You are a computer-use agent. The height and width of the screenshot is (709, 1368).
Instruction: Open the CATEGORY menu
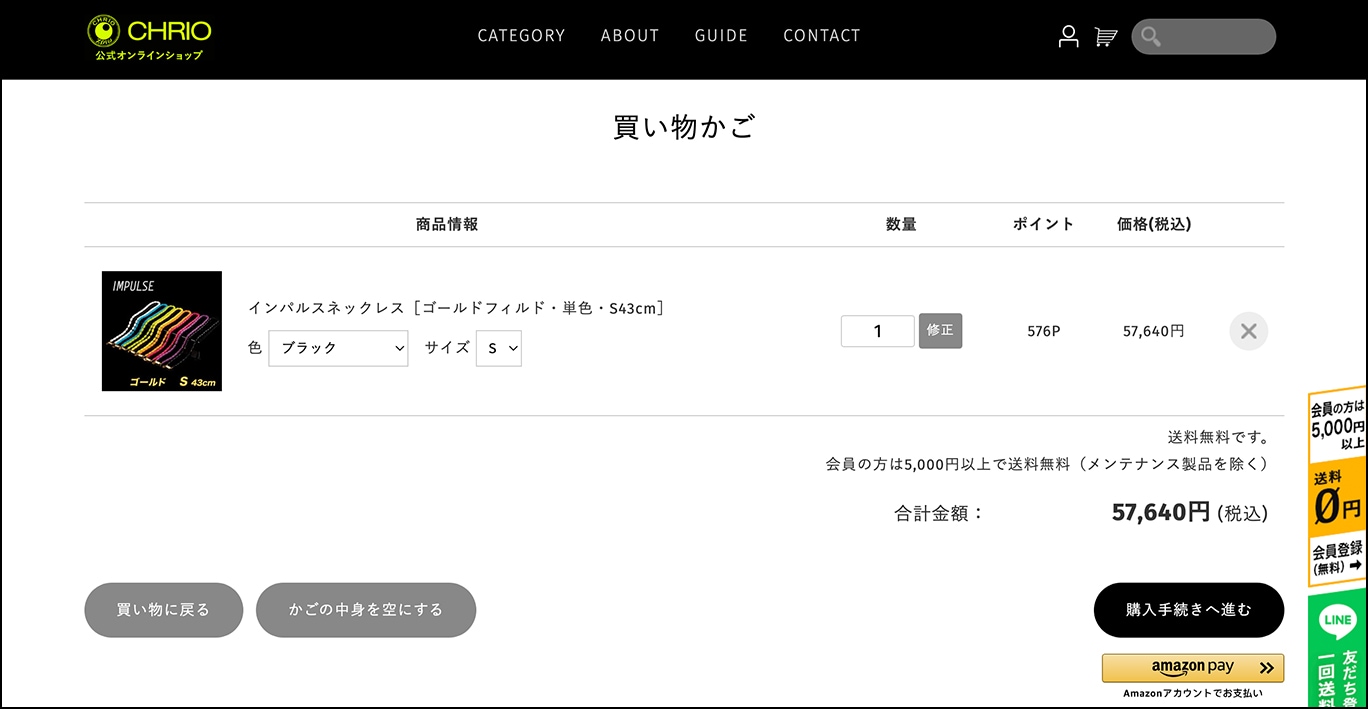pos(521,36)
